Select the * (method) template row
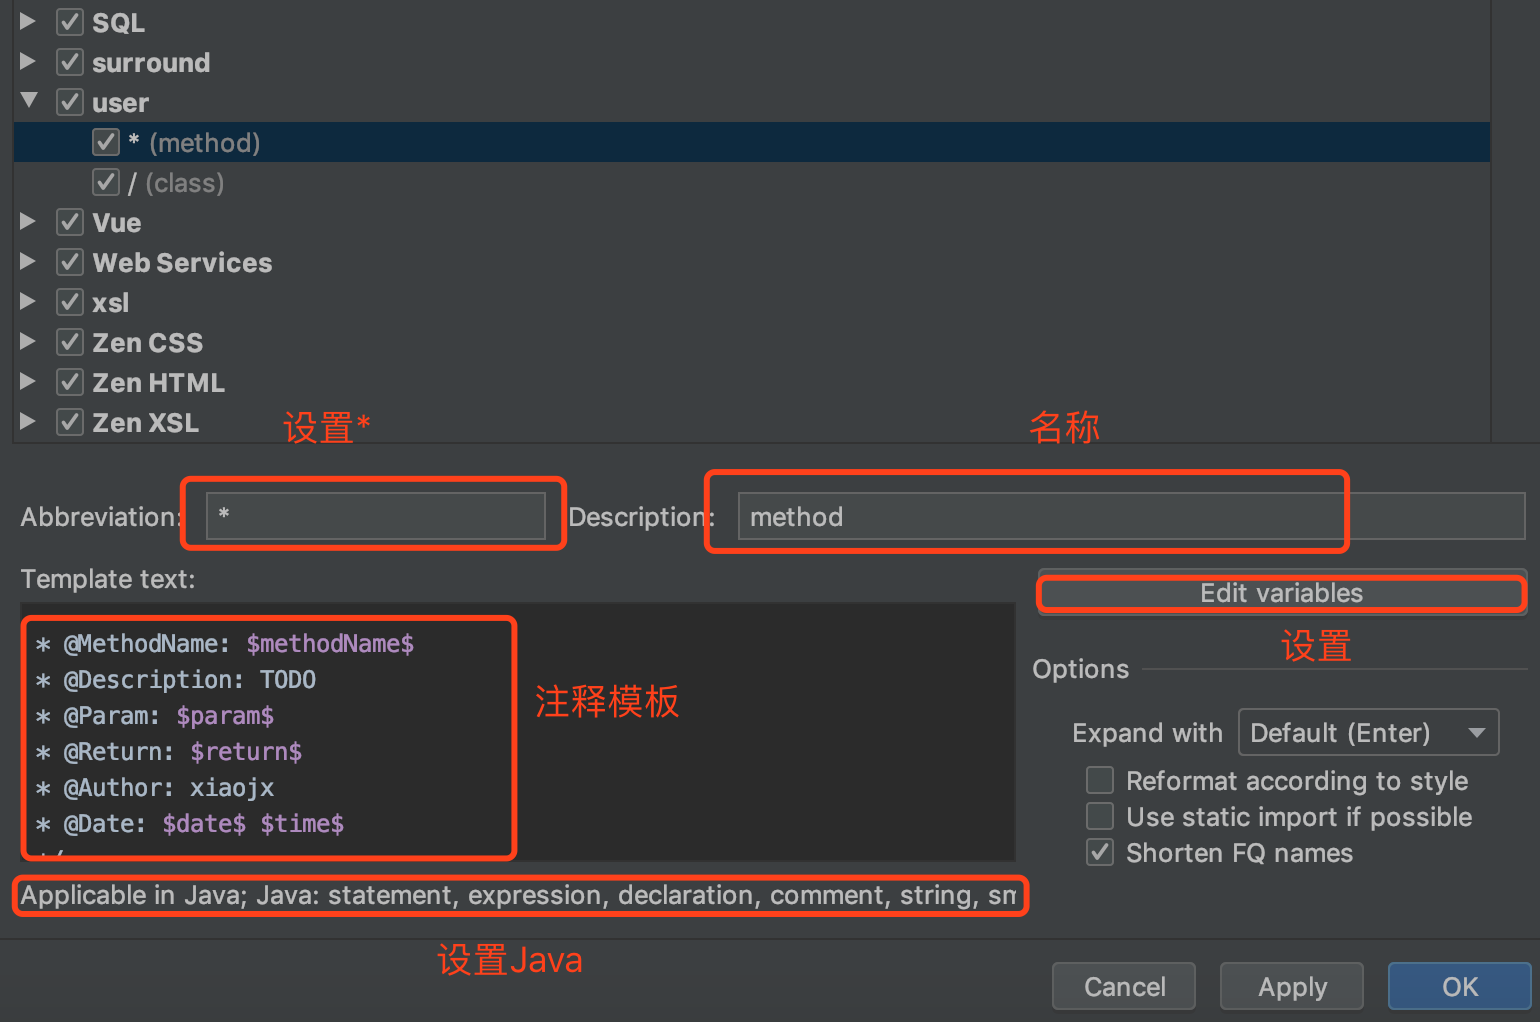Image resolution: width=1540 pixels, height=1022 pixels. point(752,142)
